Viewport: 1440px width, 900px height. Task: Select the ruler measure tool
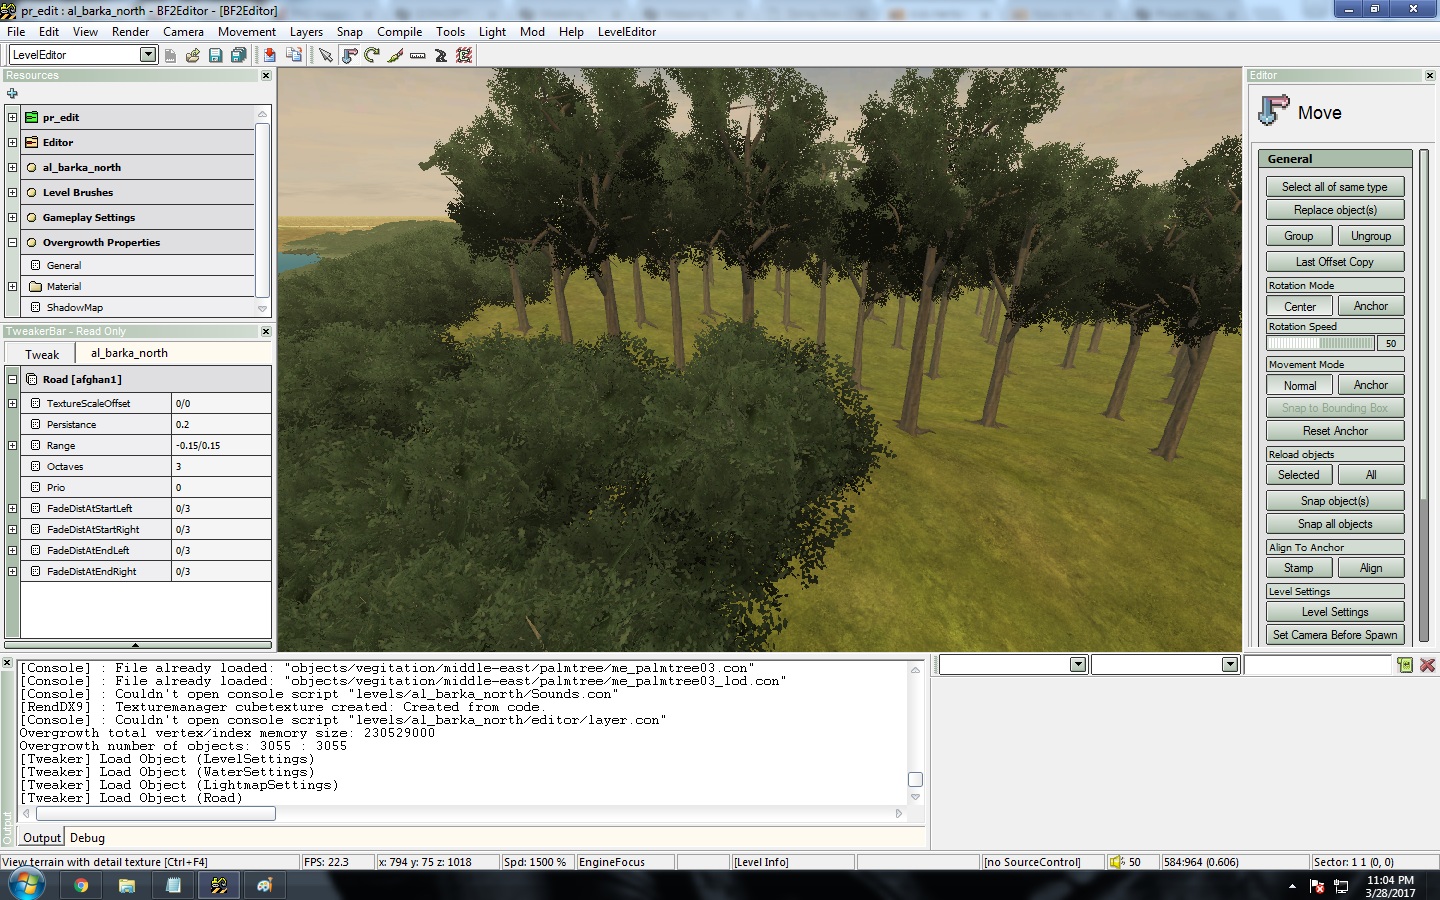[x=418, y=55]
